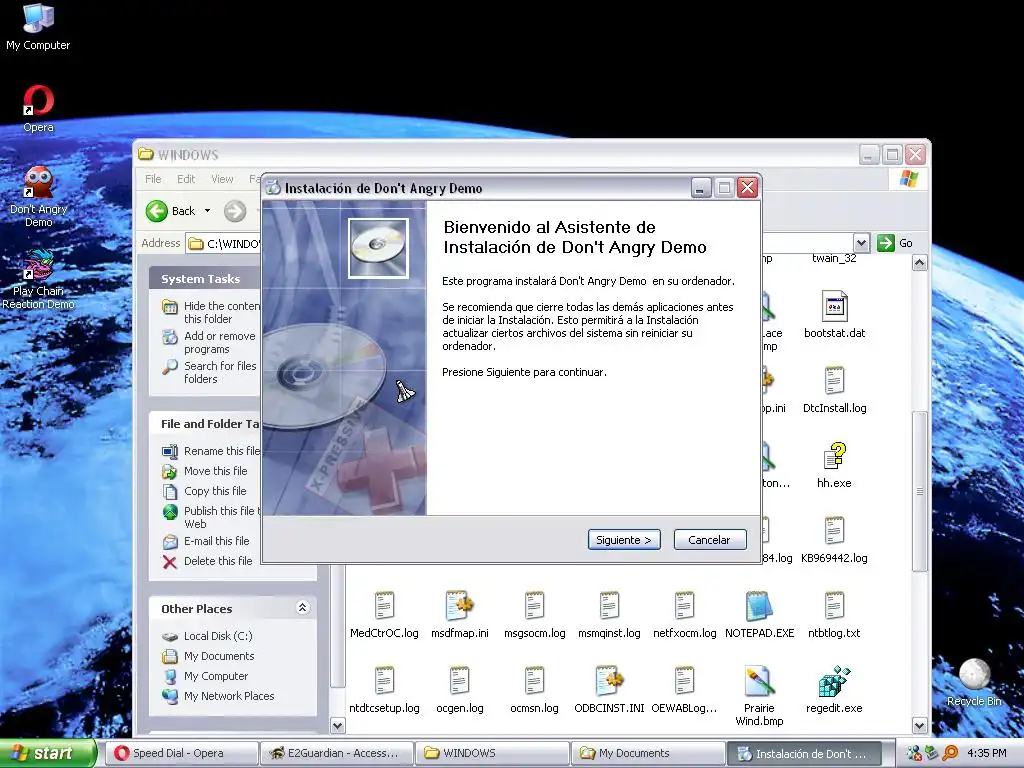Click the Publish this file to Web link
Screen dimensions: 1024x768
(x=211, y=517)
